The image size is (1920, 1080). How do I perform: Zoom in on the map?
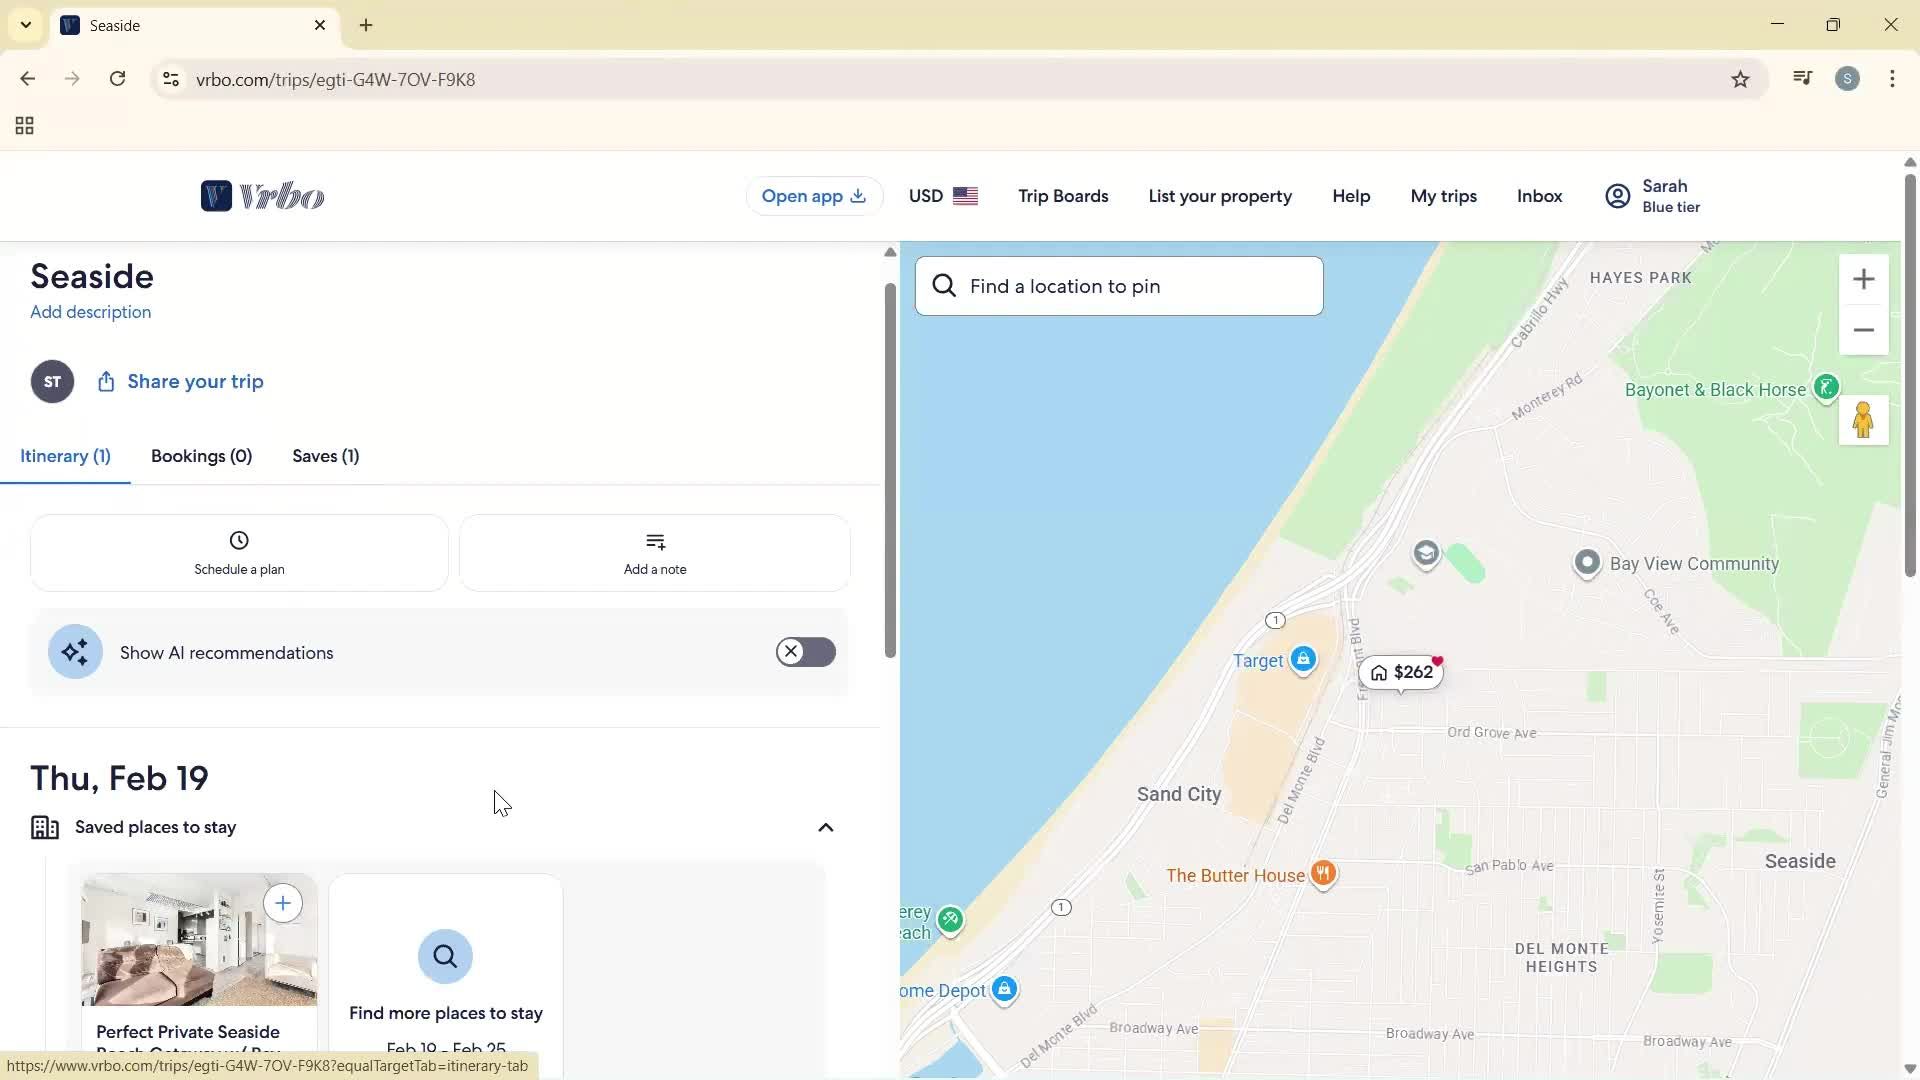click(1864, 279)
